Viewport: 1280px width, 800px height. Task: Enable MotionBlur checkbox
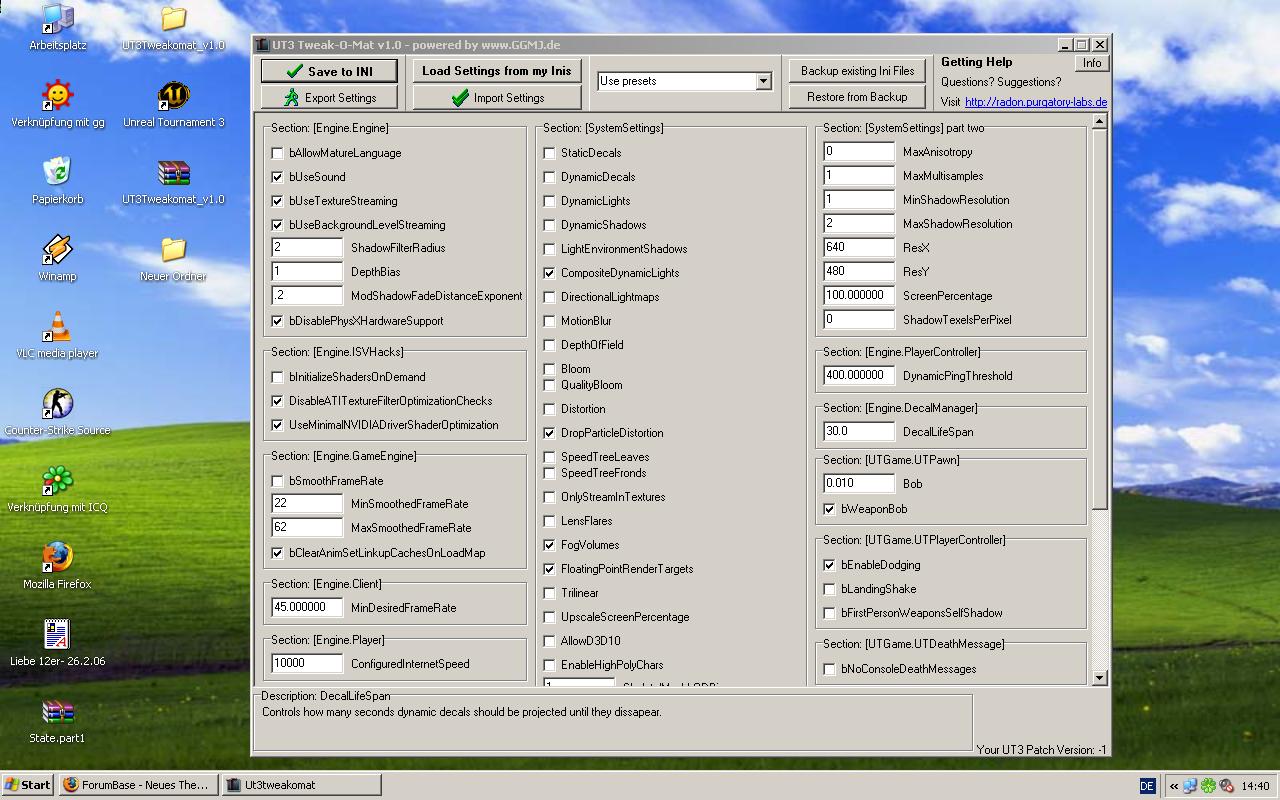[550, 321]
